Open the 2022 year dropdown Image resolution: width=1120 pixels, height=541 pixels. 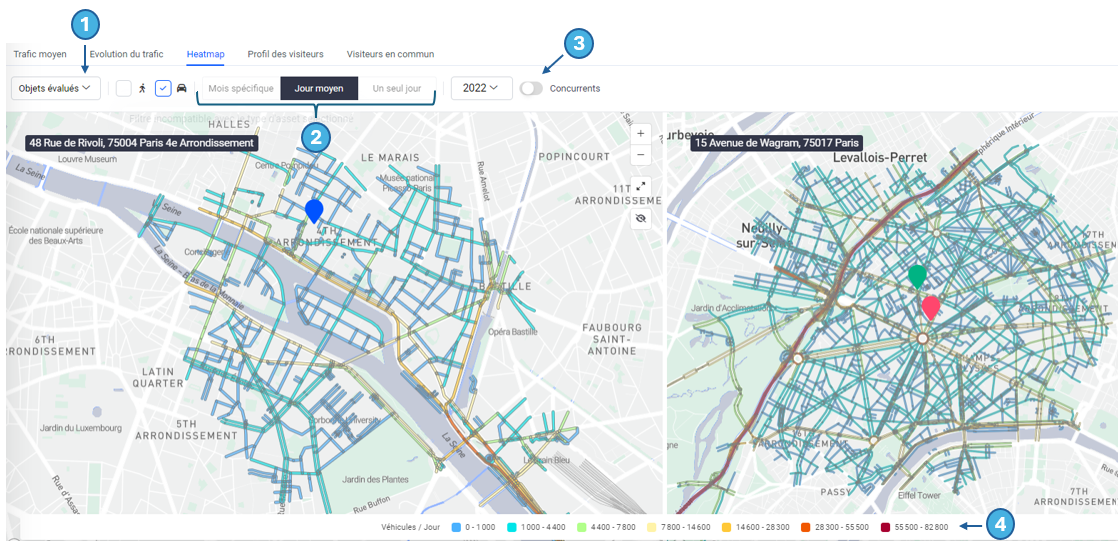481,88
